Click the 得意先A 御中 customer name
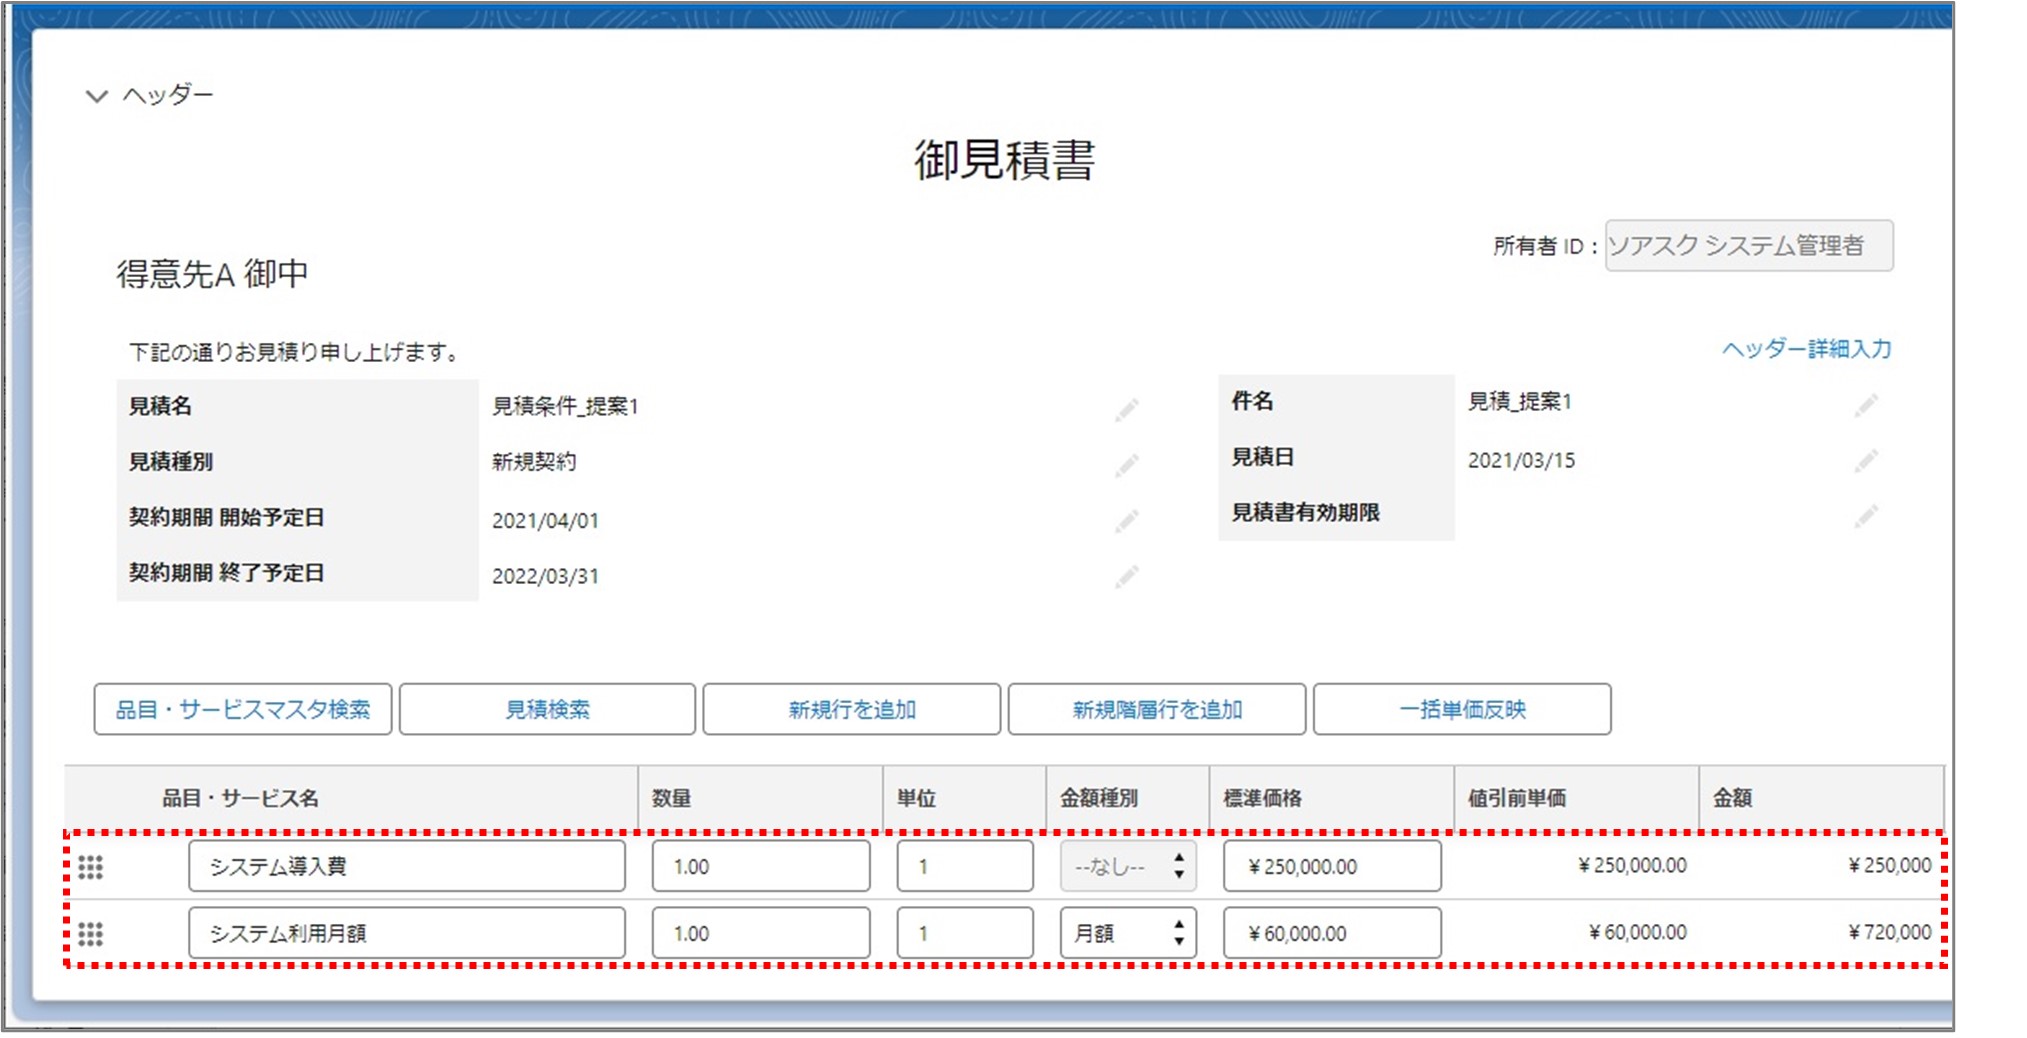Screen dimensions: 2027x1038 coord(212,273)
